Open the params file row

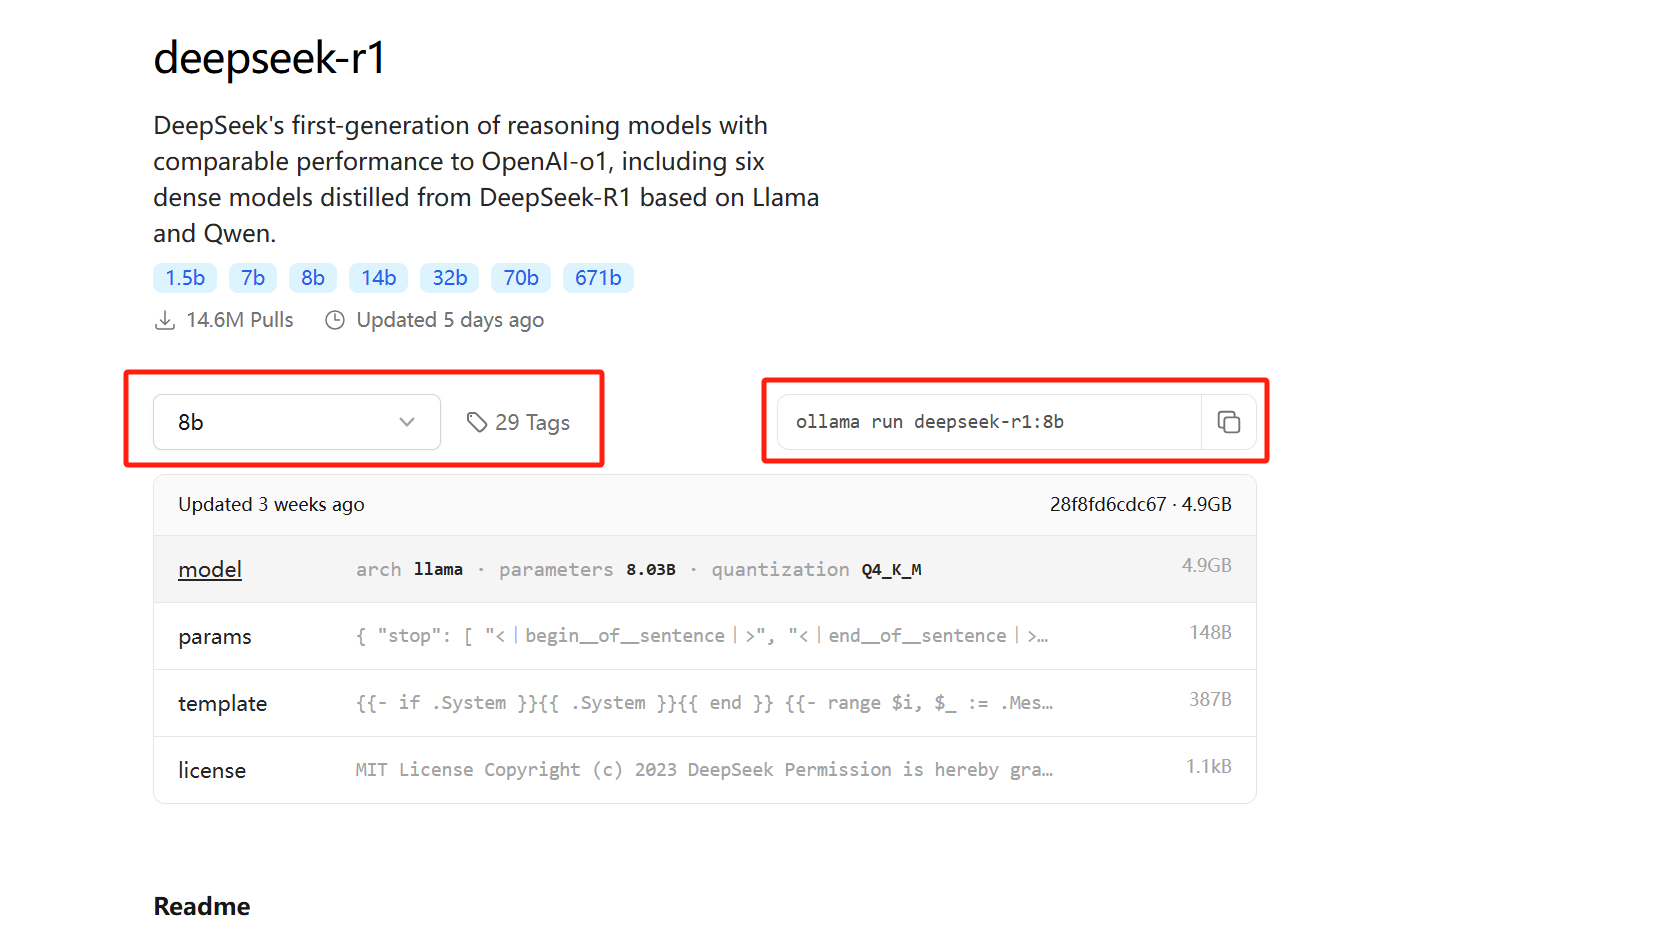point(705,636)
